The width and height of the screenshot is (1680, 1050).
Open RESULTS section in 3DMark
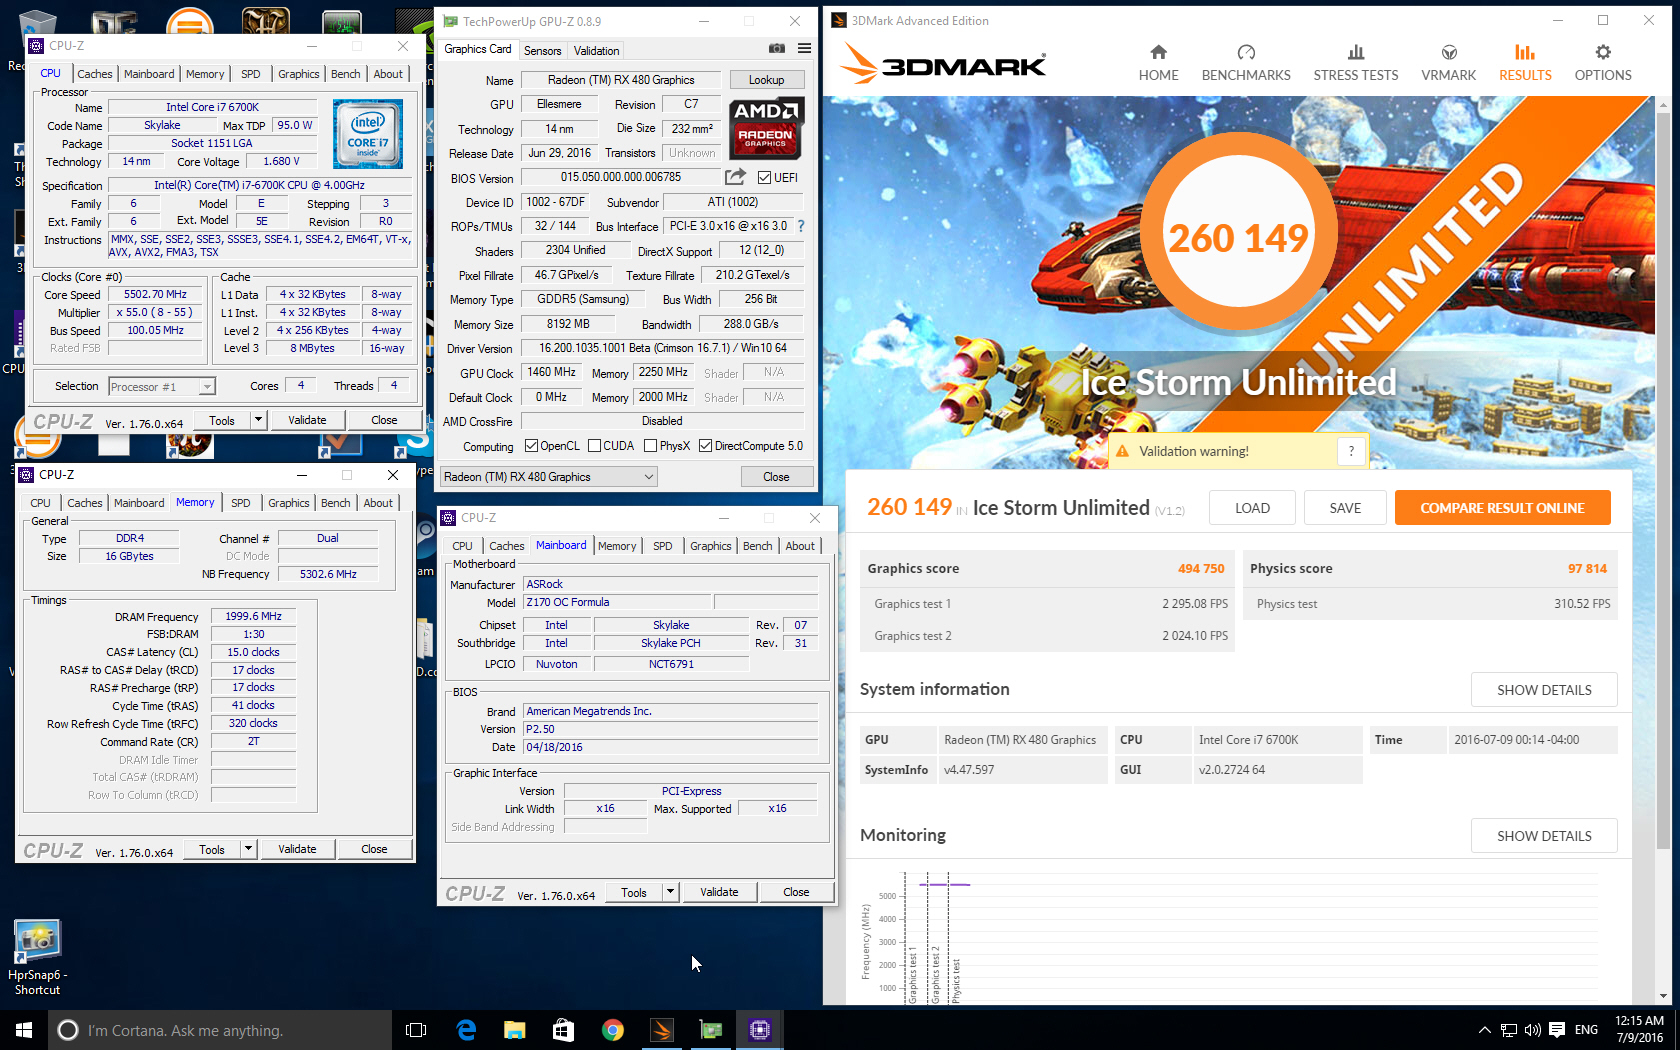click(1525, 63)
